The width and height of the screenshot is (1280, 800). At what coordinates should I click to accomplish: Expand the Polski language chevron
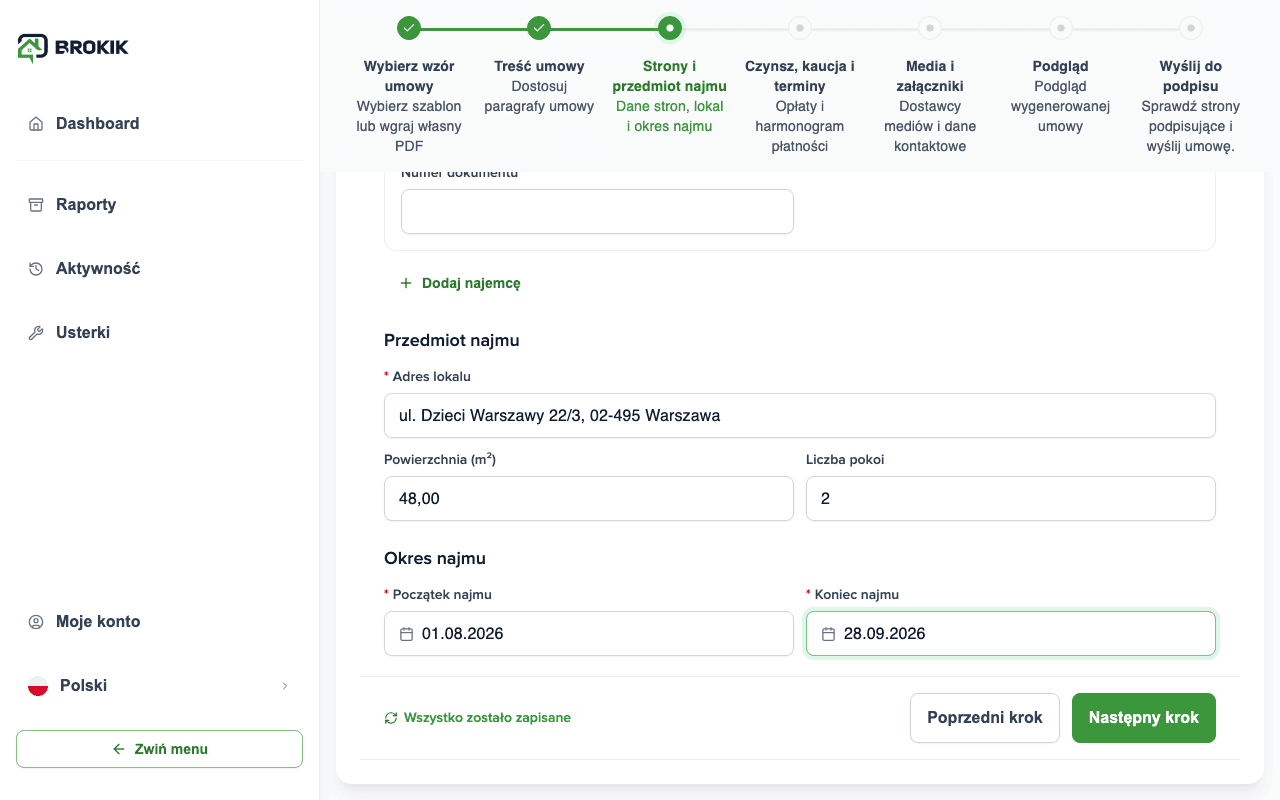click(285, 686)
